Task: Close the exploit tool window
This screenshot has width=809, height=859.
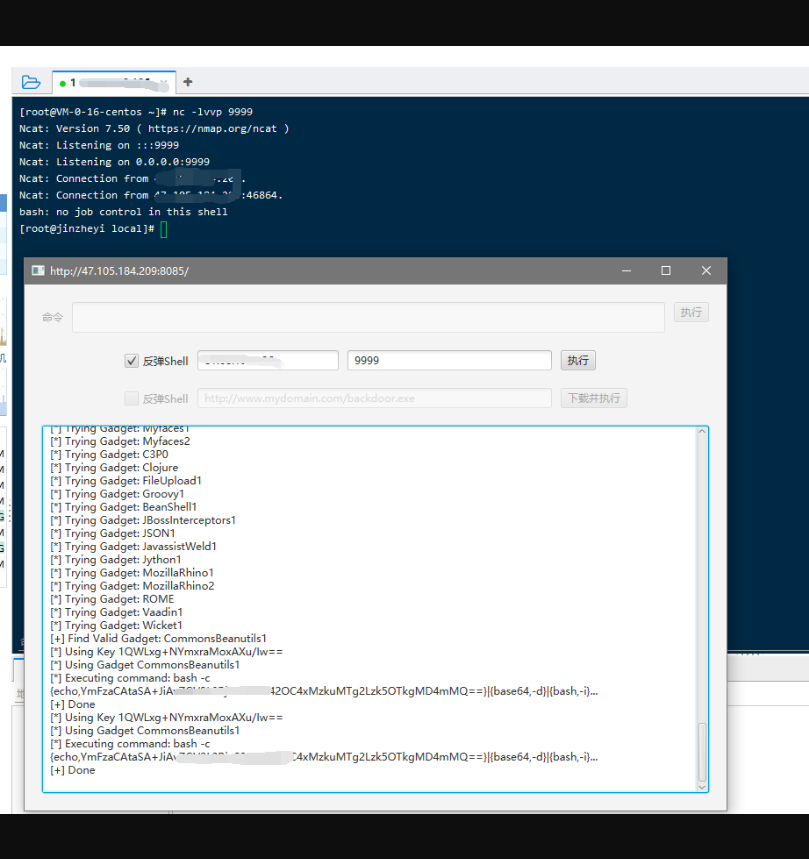Action: [706, 271]
